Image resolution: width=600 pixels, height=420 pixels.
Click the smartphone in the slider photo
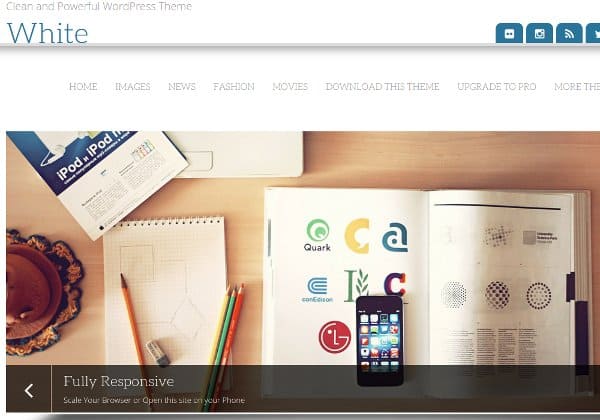tap(380, 340)
